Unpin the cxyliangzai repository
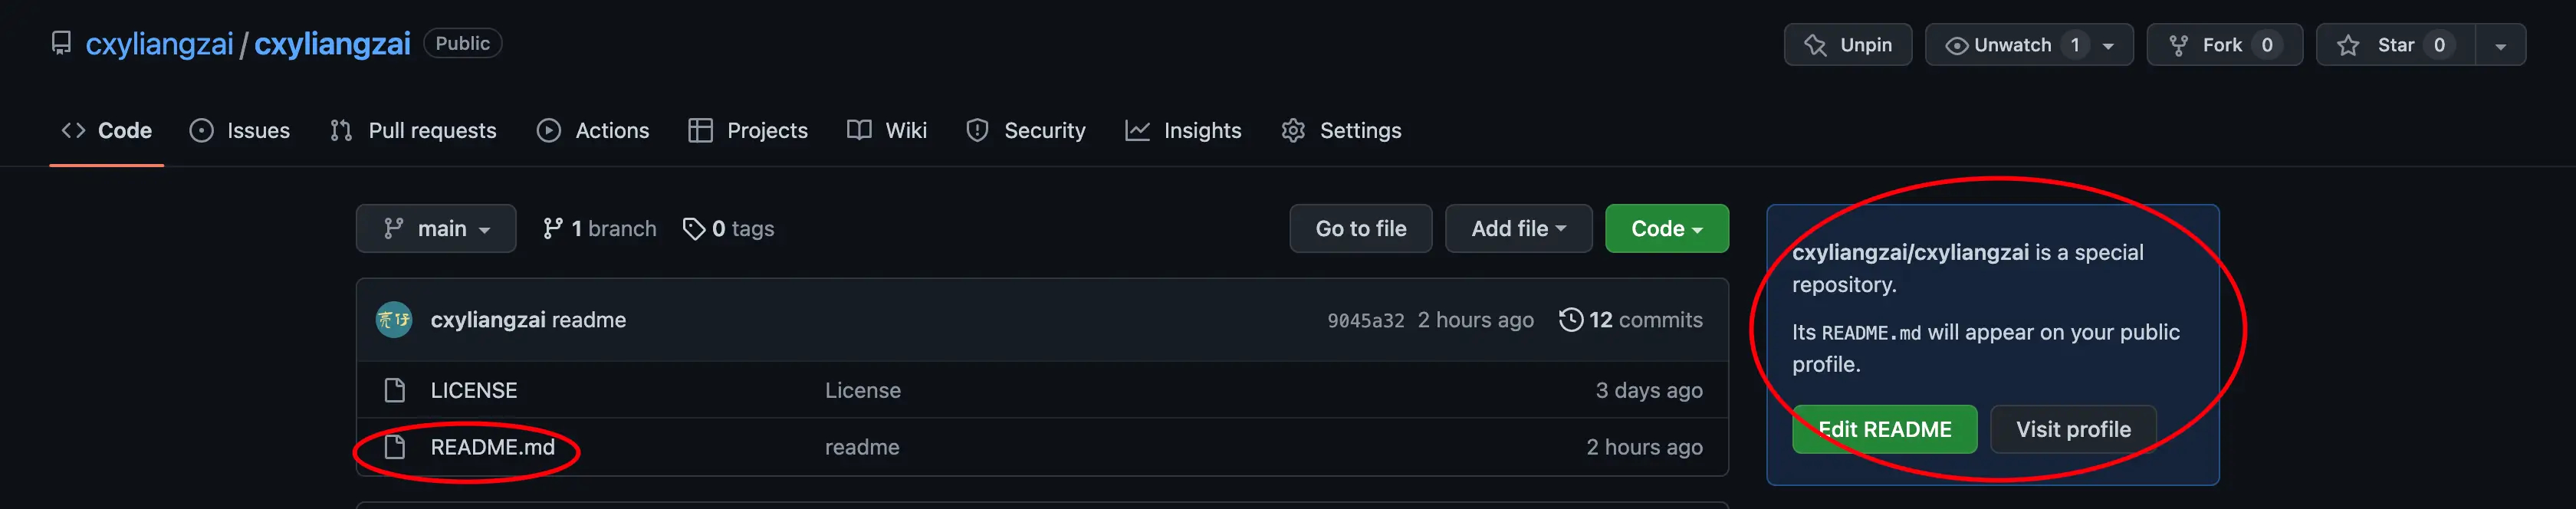Image resolution: width=2576 pixels, height=509 pixels. click(x=1847, y=45)
